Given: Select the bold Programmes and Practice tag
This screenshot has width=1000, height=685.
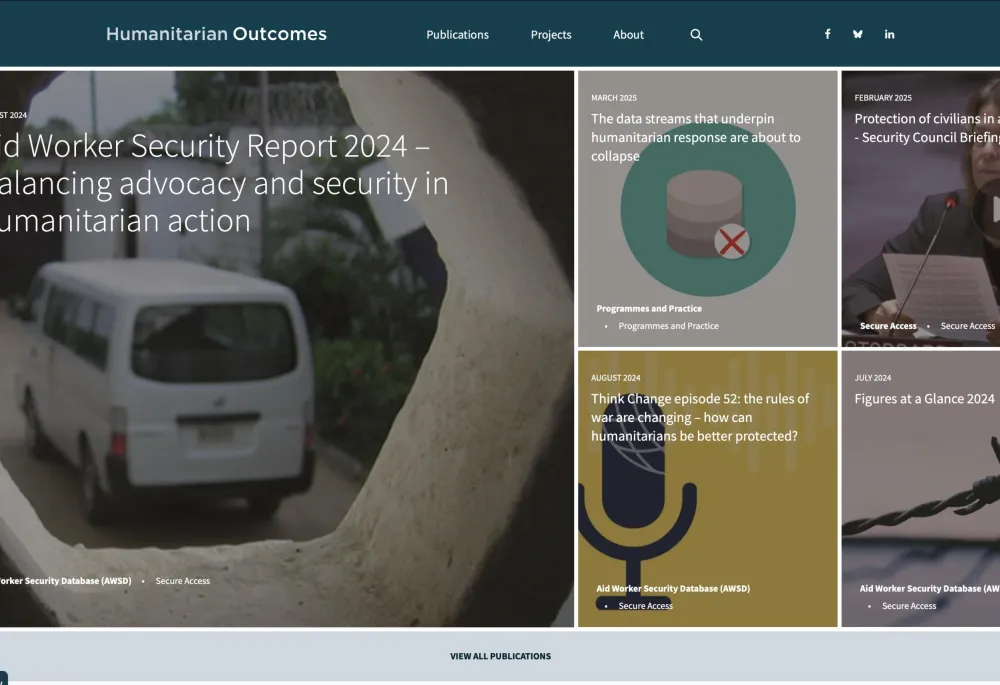Looking at the screenshot, I should (x=649, y=309).
